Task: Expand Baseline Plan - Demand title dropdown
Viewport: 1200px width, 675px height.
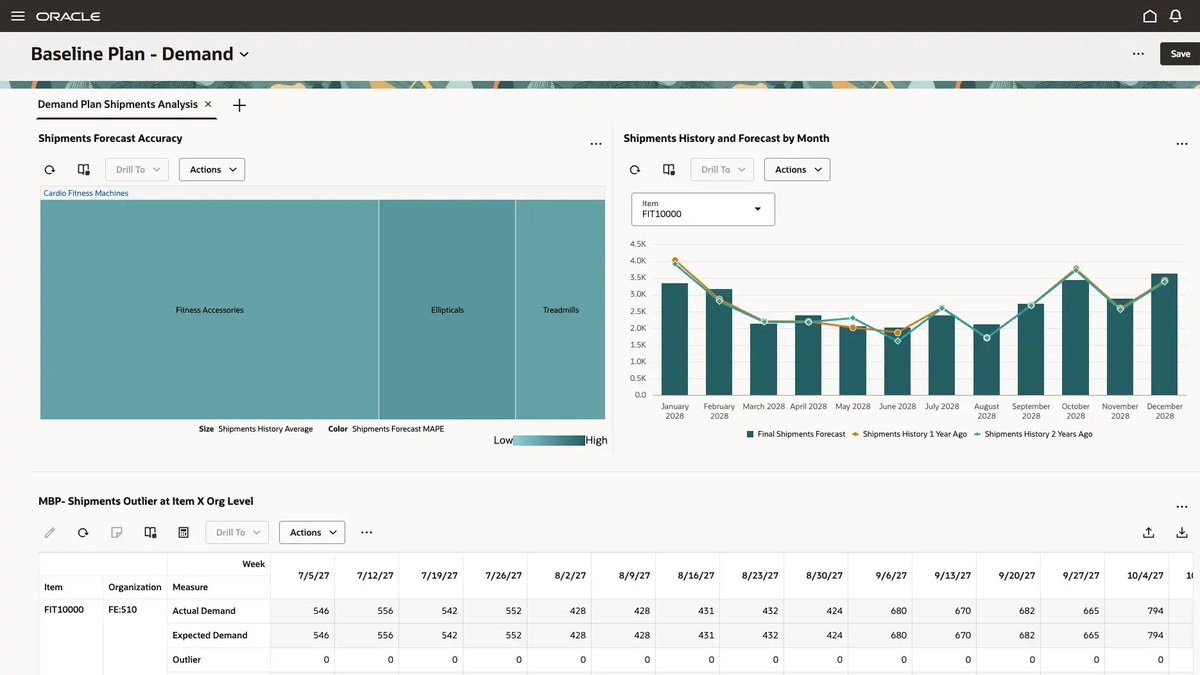Action: point(244,55)
